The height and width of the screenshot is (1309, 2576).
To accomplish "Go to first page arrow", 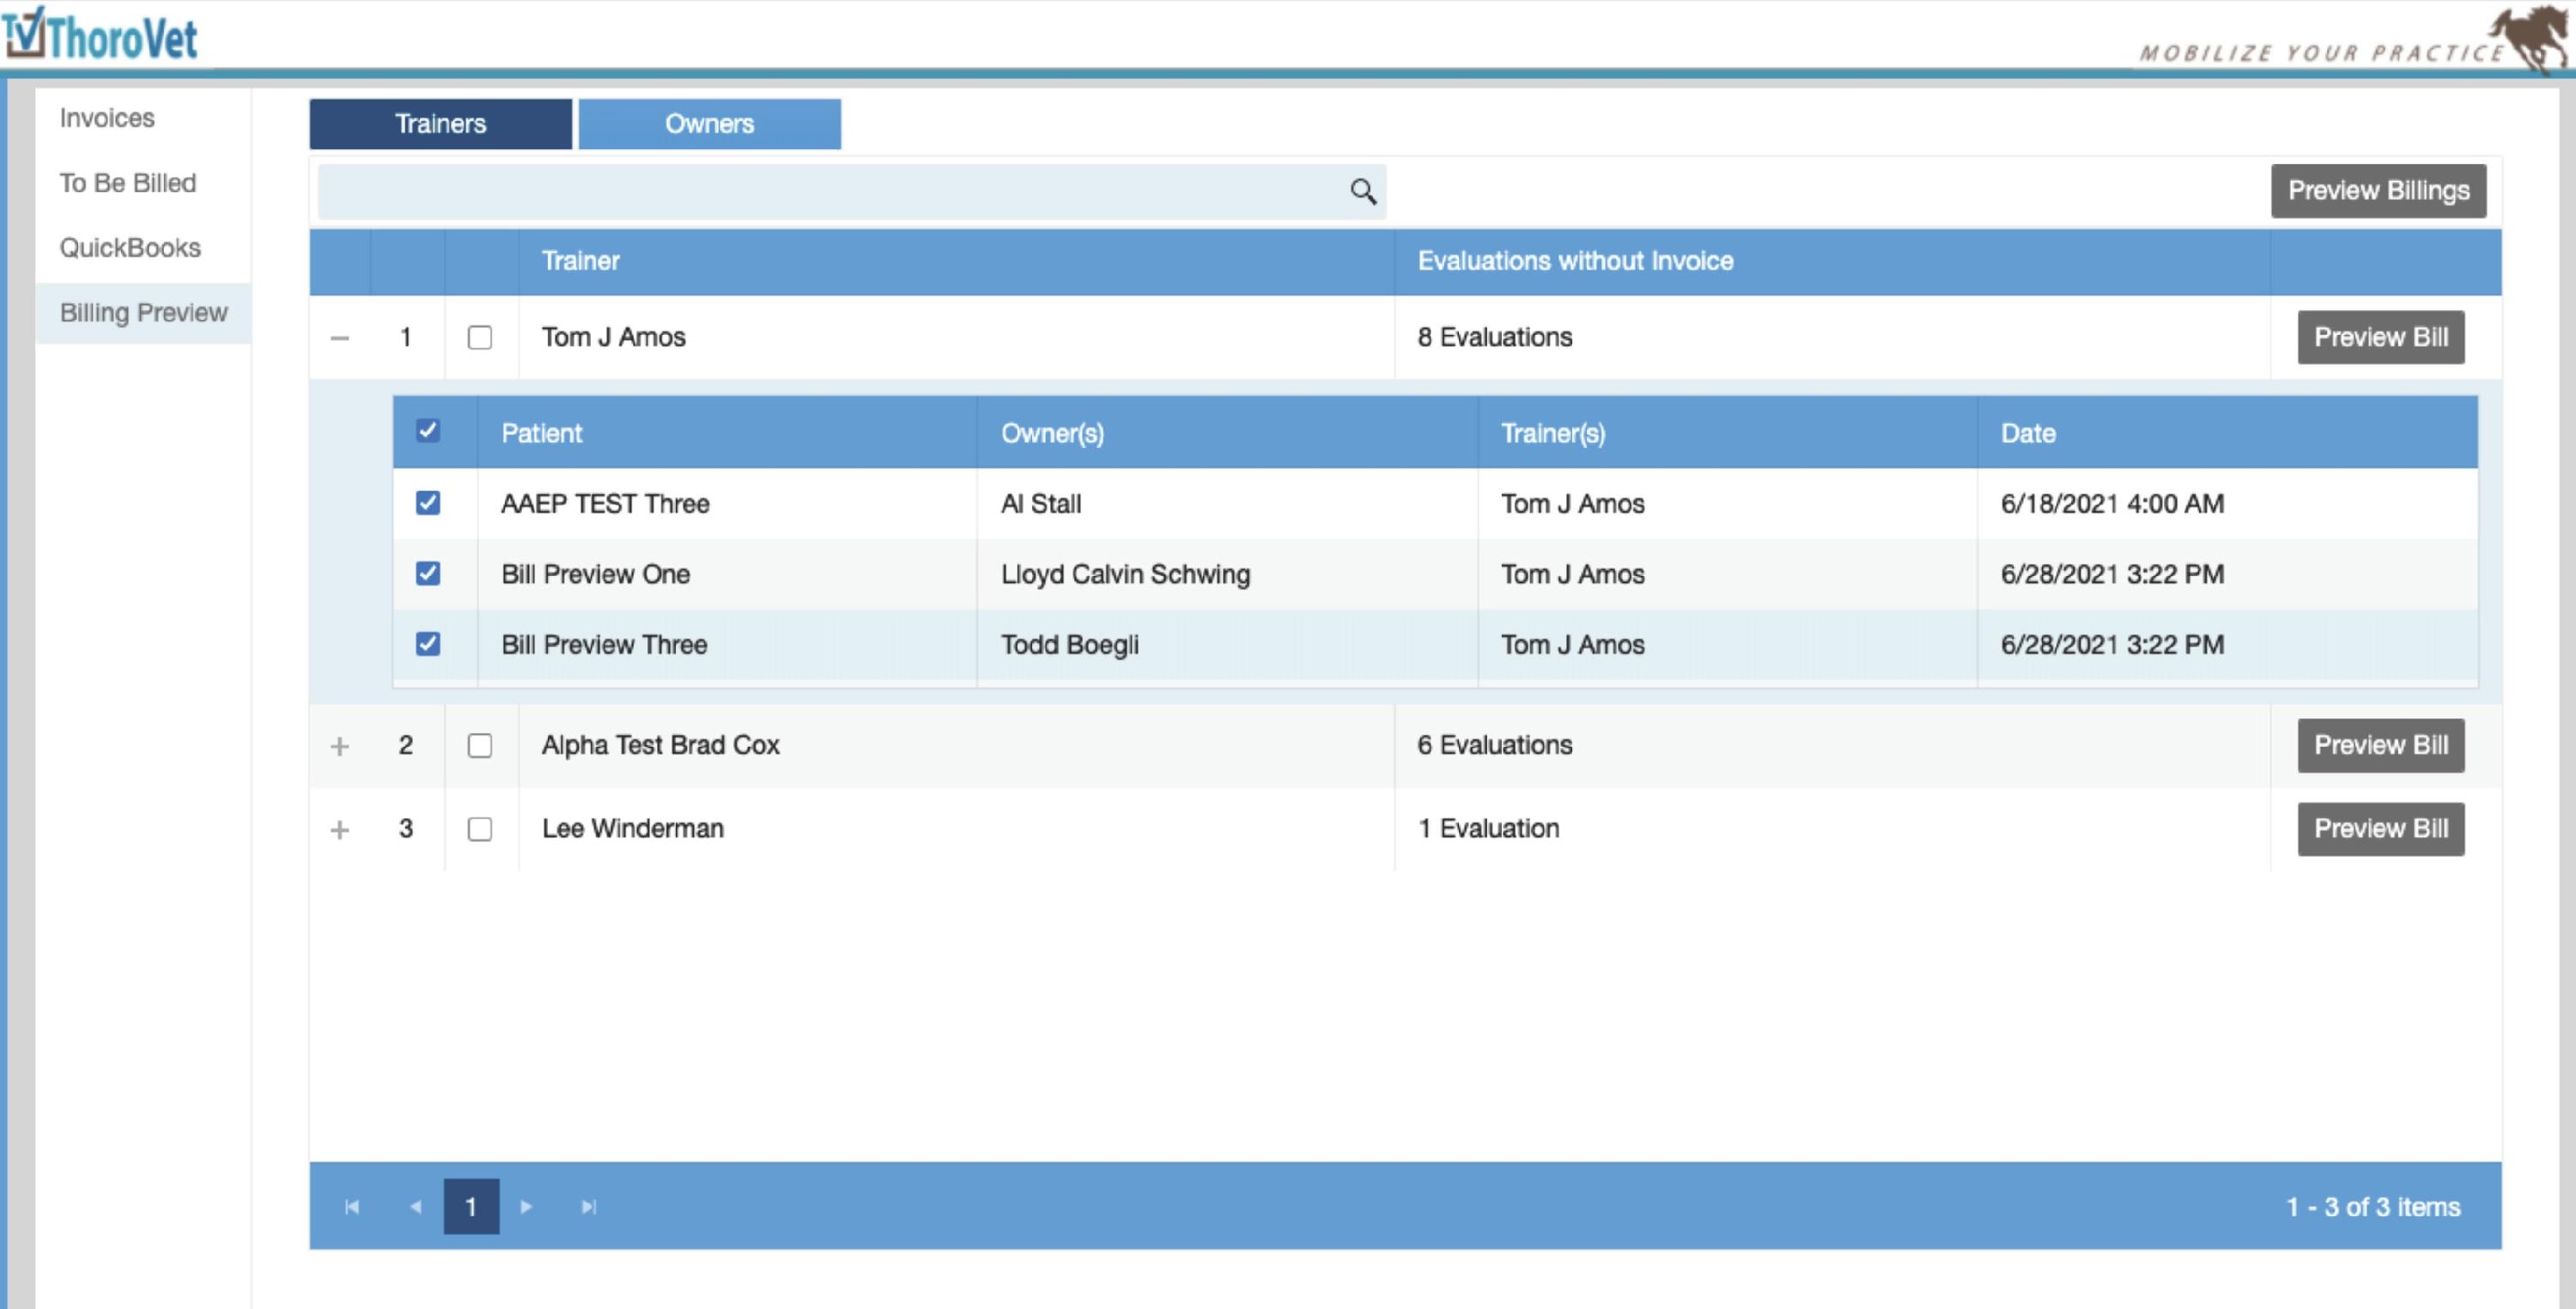I will coord(352,1207).
